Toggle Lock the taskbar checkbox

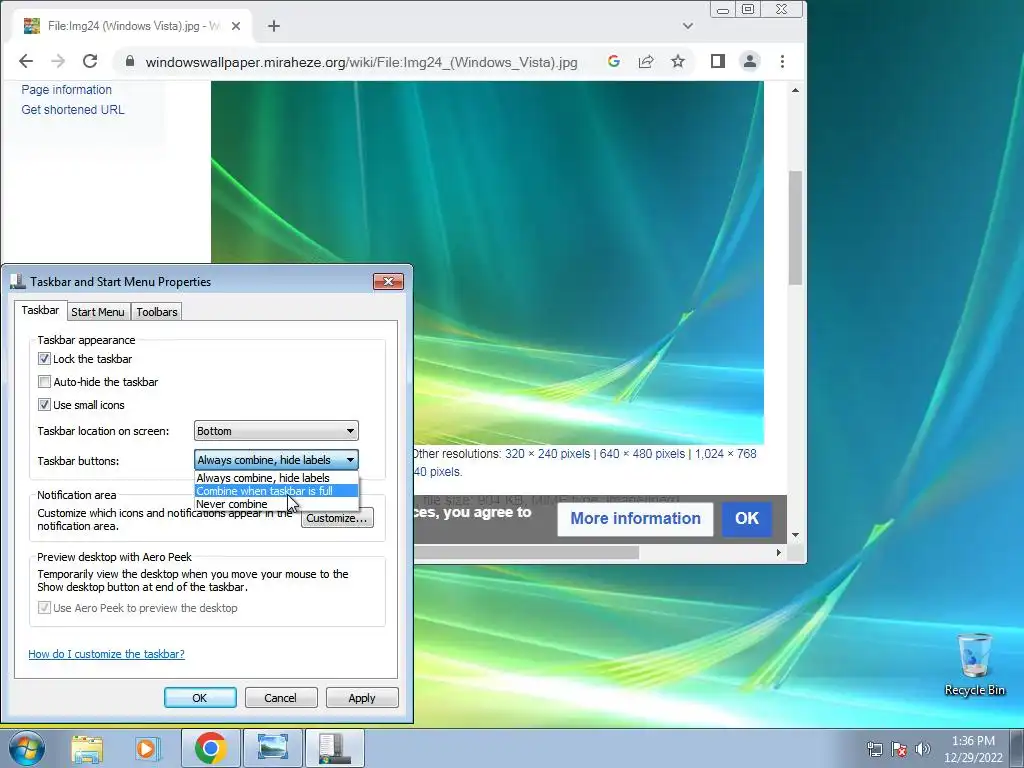point(44,359)
